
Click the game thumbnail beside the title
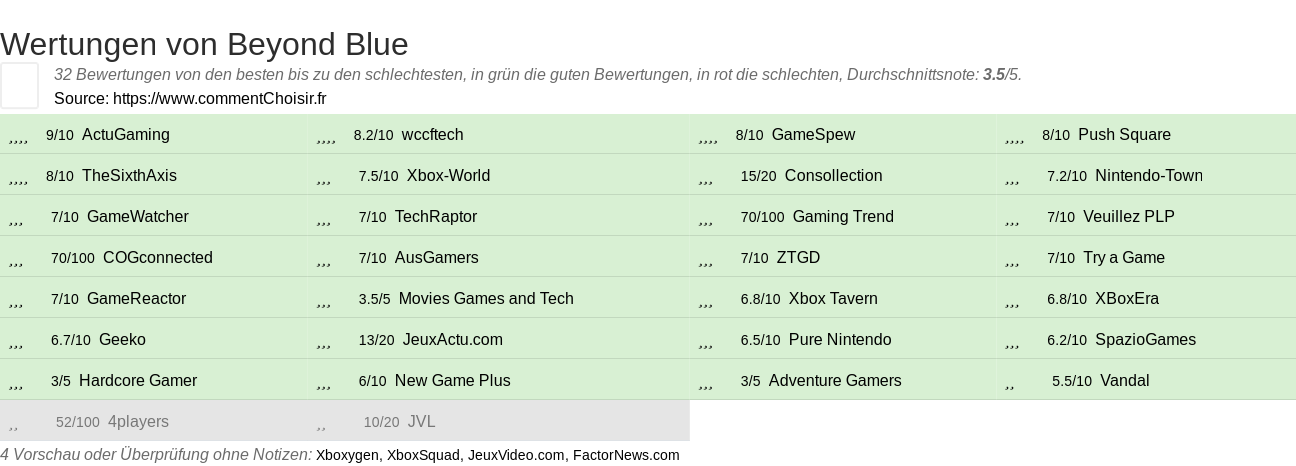pos(19,85)
